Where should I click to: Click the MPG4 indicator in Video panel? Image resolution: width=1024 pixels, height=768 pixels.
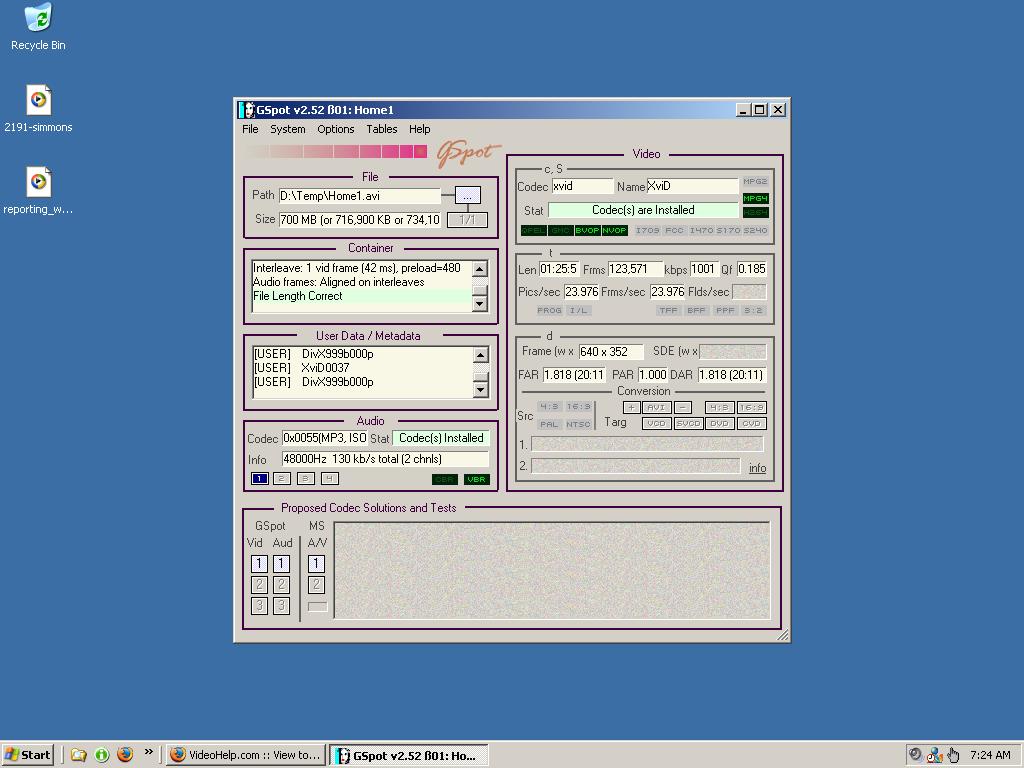(x=755, y=198)
